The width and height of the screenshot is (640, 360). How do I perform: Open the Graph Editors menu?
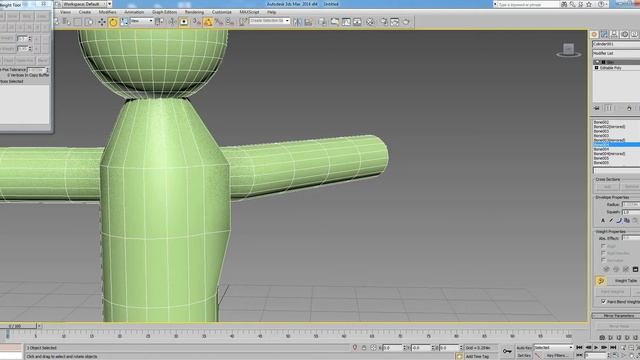pos(164,12)
